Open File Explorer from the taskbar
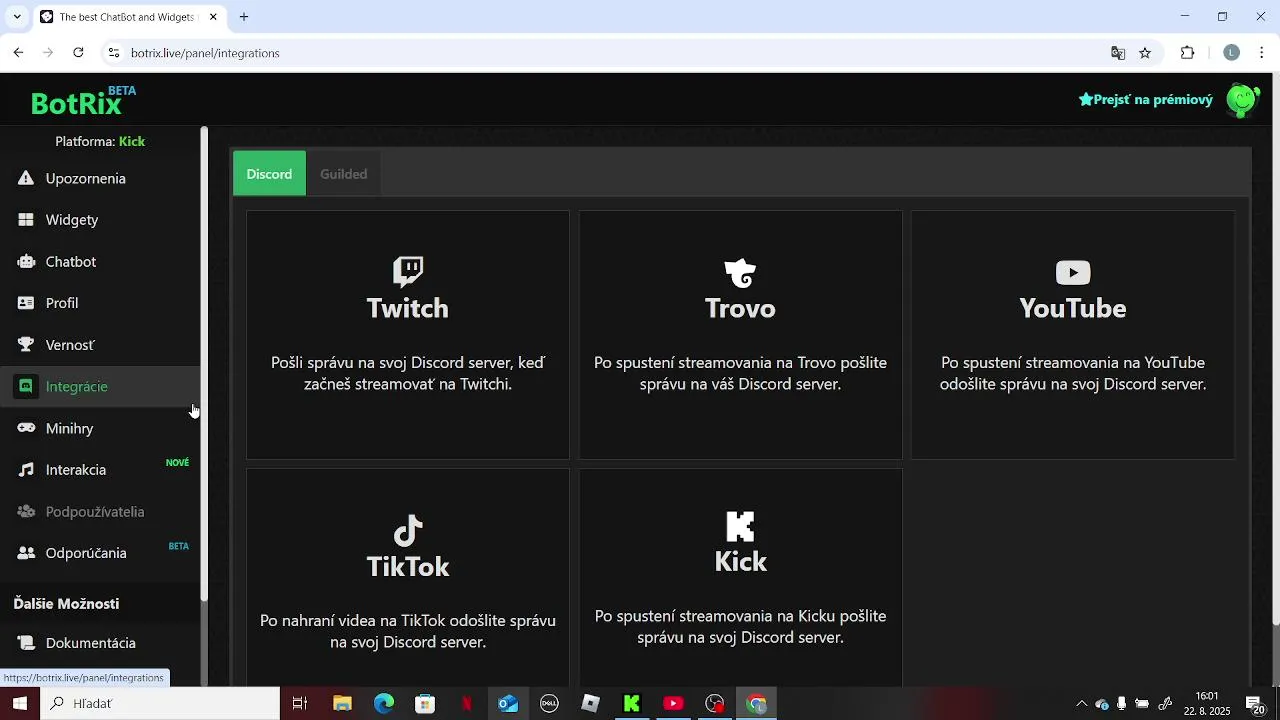 click(342, 704)
